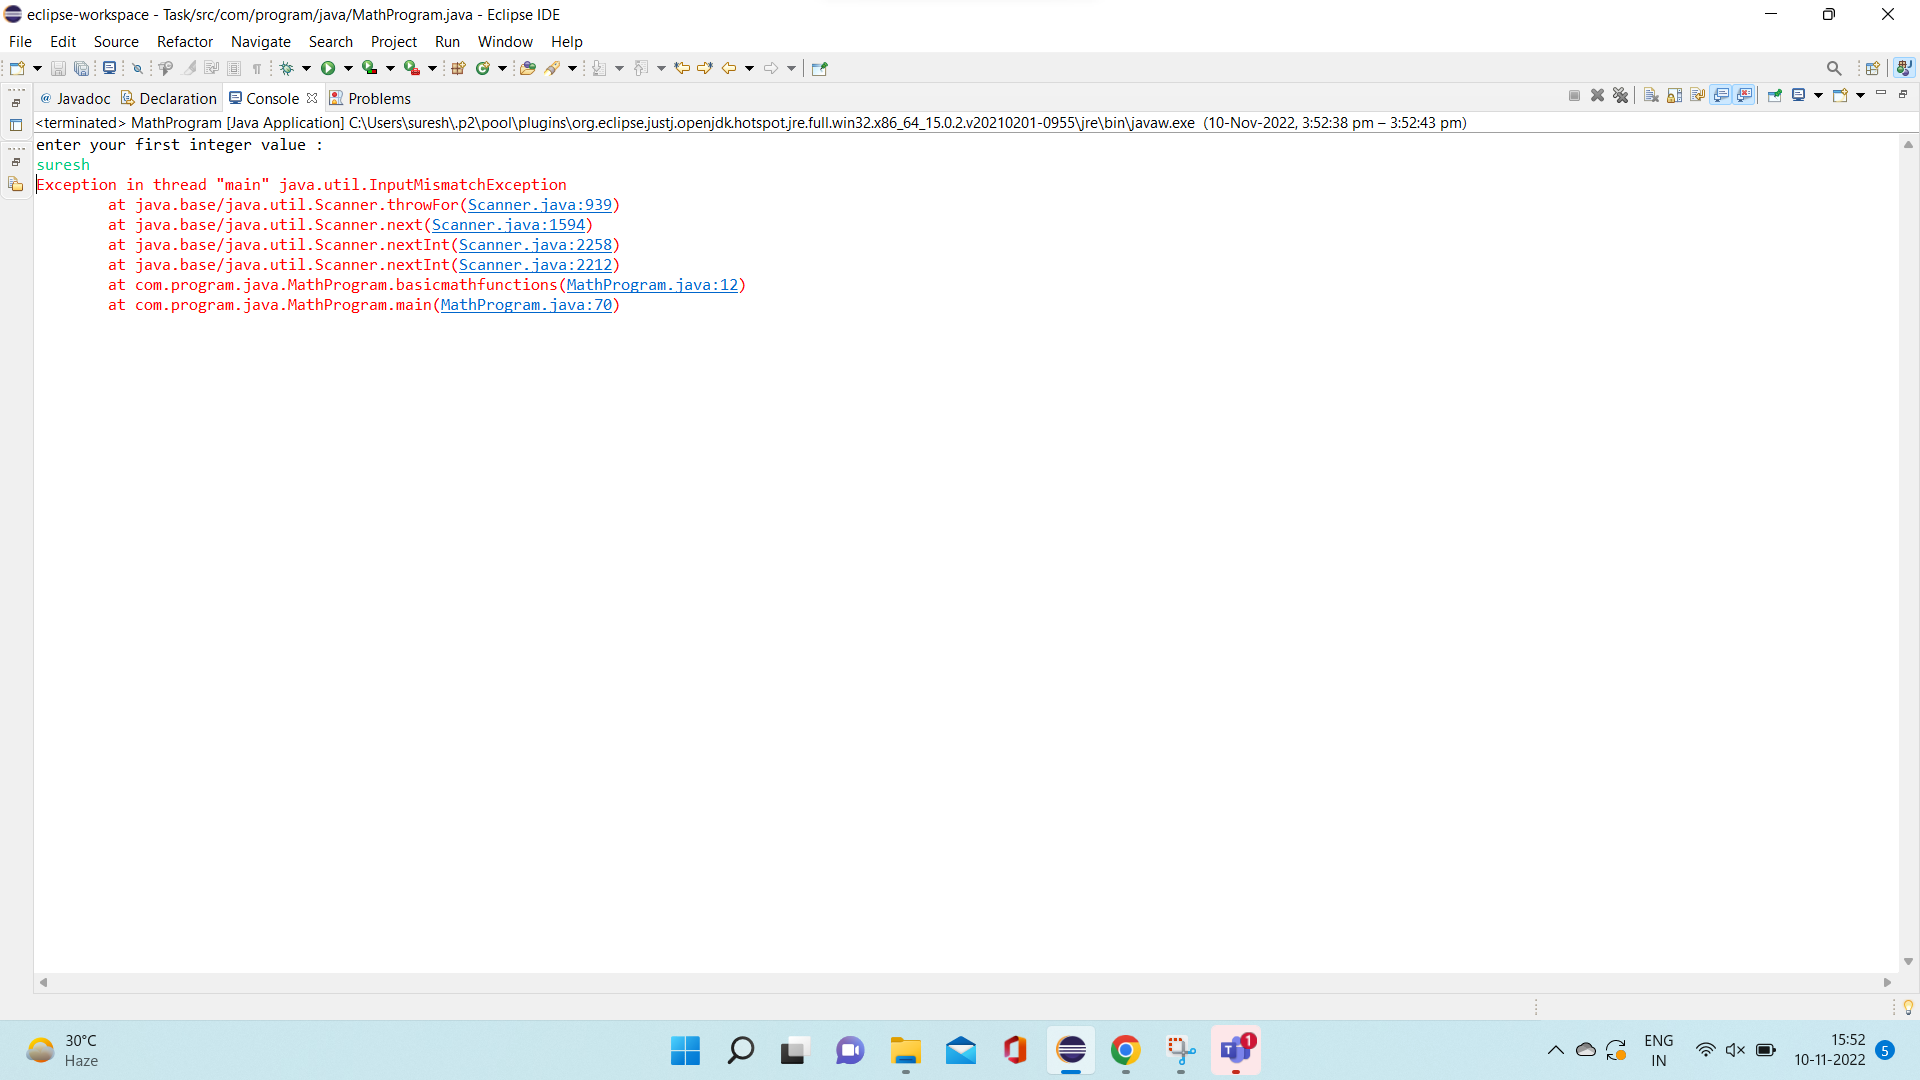Viewport: 1920px width, 1080px height.
Task: Click the Save All icon
Action: click(x=81, y=67)
